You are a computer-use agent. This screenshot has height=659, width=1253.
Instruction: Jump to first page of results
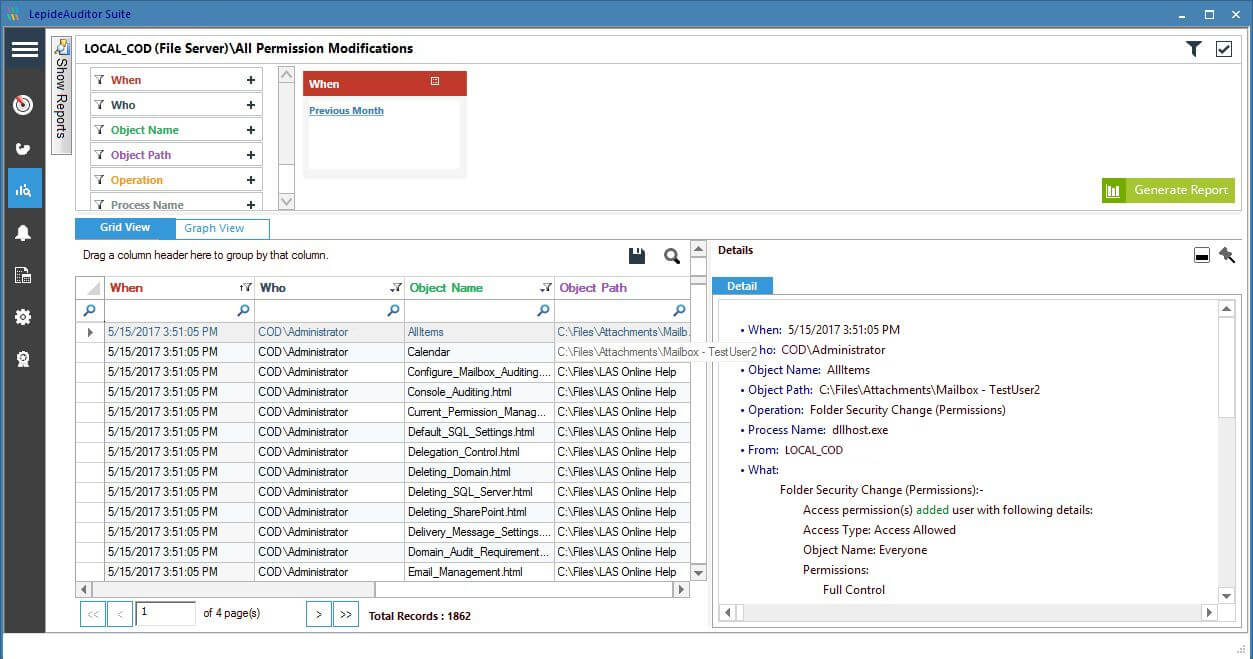tap(93, 615)
